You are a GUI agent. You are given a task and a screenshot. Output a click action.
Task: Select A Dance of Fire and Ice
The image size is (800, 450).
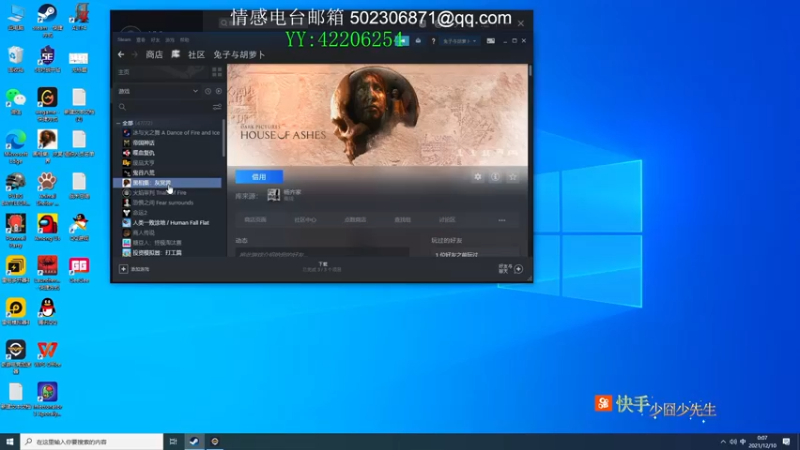171,133
